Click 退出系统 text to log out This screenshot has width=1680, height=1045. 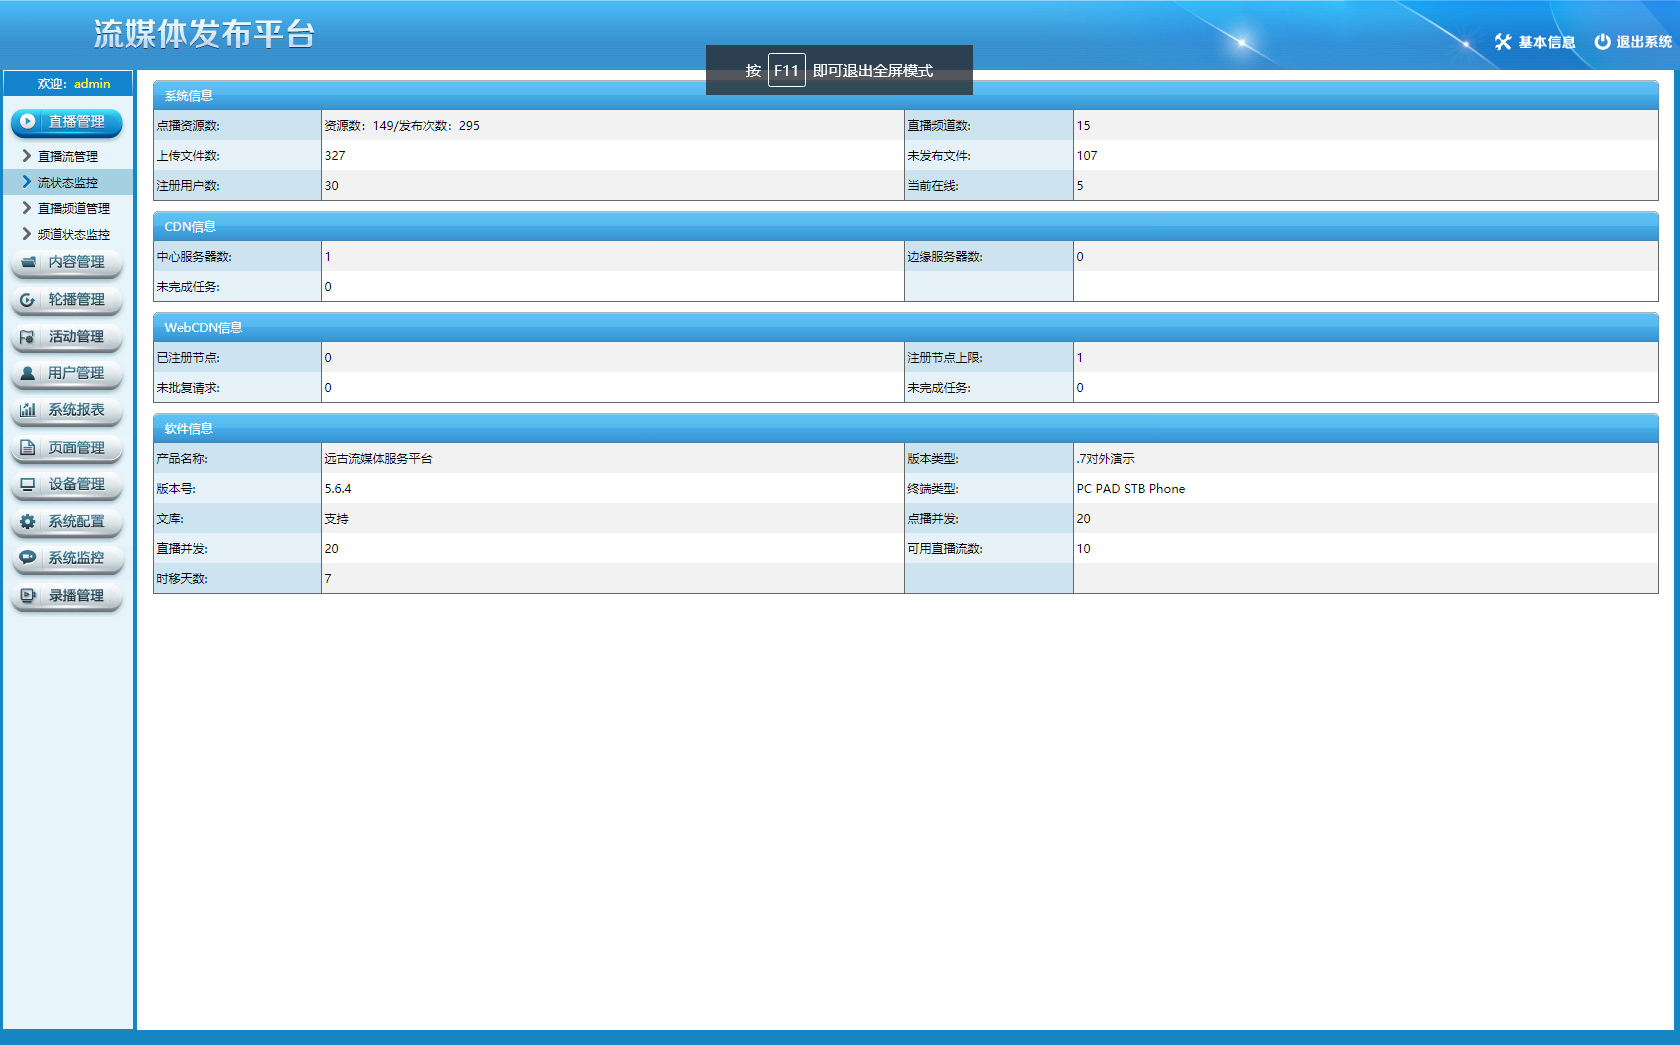(x=1644, y=42)
